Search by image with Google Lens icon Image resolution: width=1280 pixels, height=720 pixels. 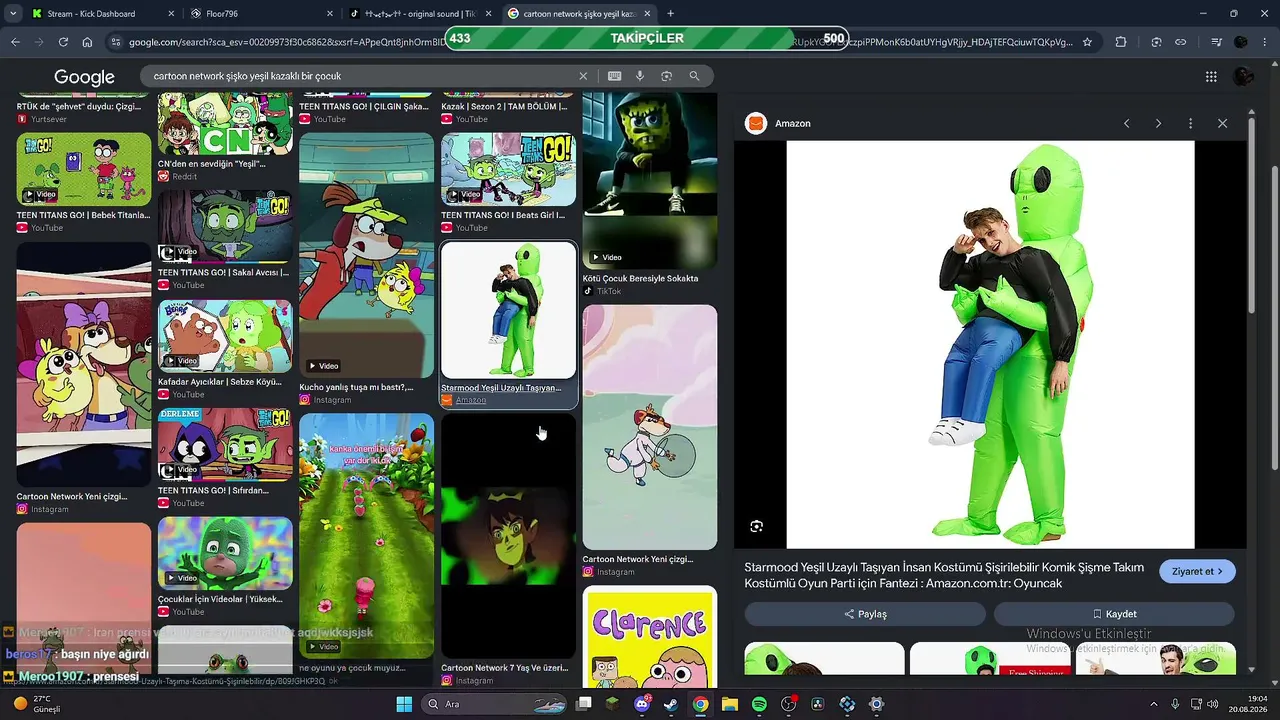666,76
